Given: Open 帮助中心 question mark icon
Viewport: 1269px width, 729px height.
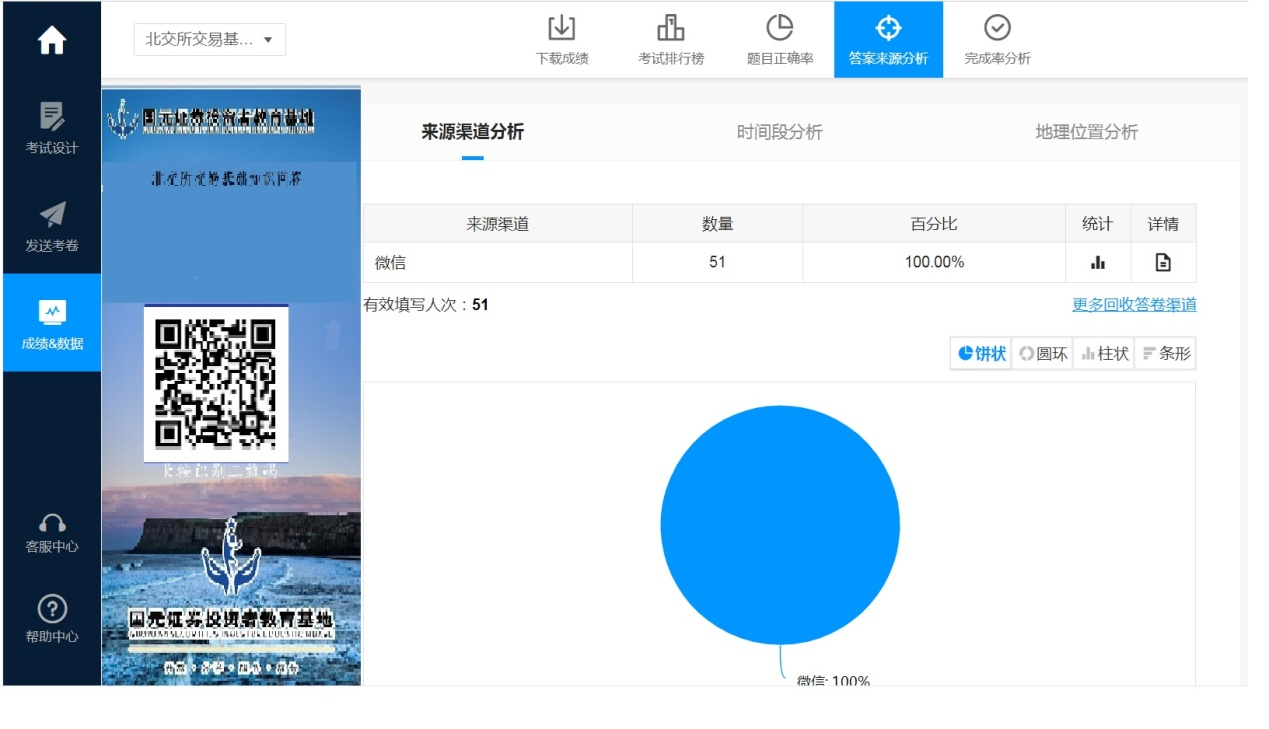Looking at the screenshot, I should coord(52,608).
